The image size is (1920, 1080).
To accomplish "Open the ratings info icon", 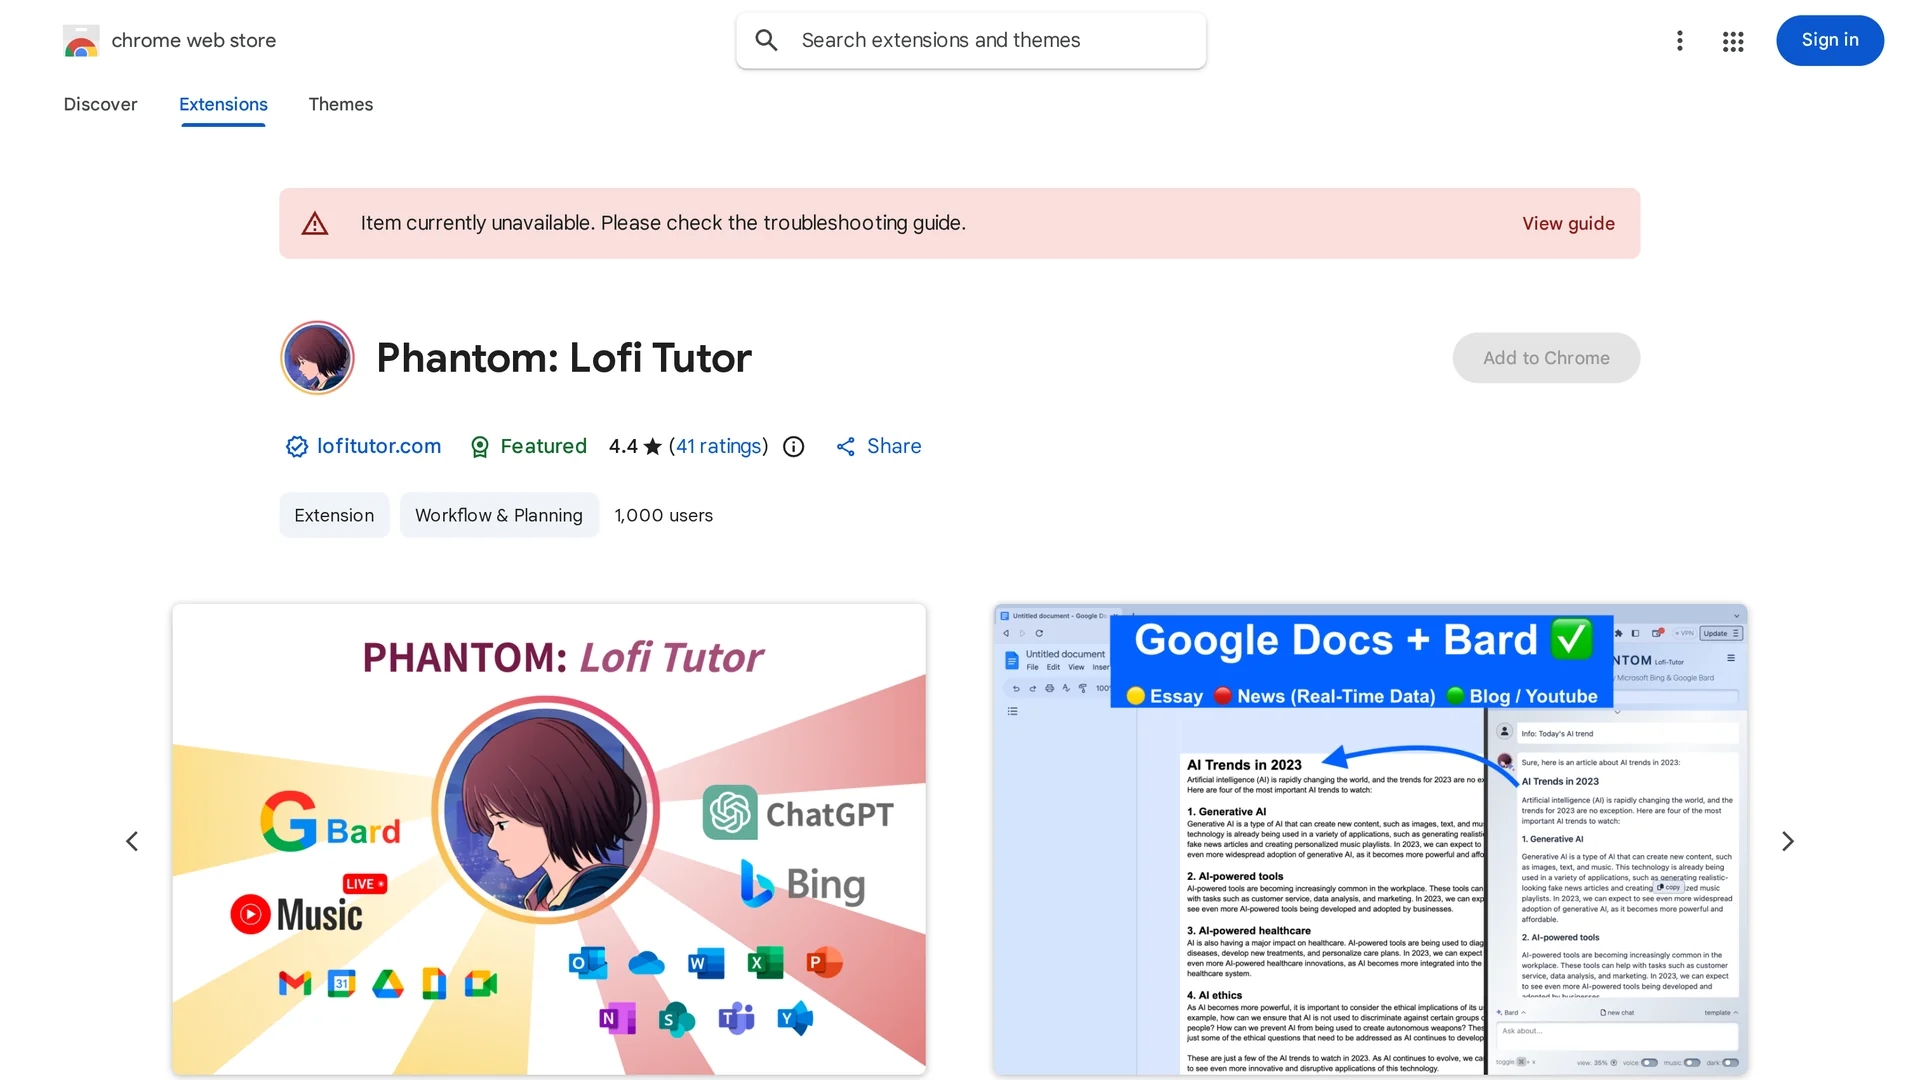I will coord(794,447).
